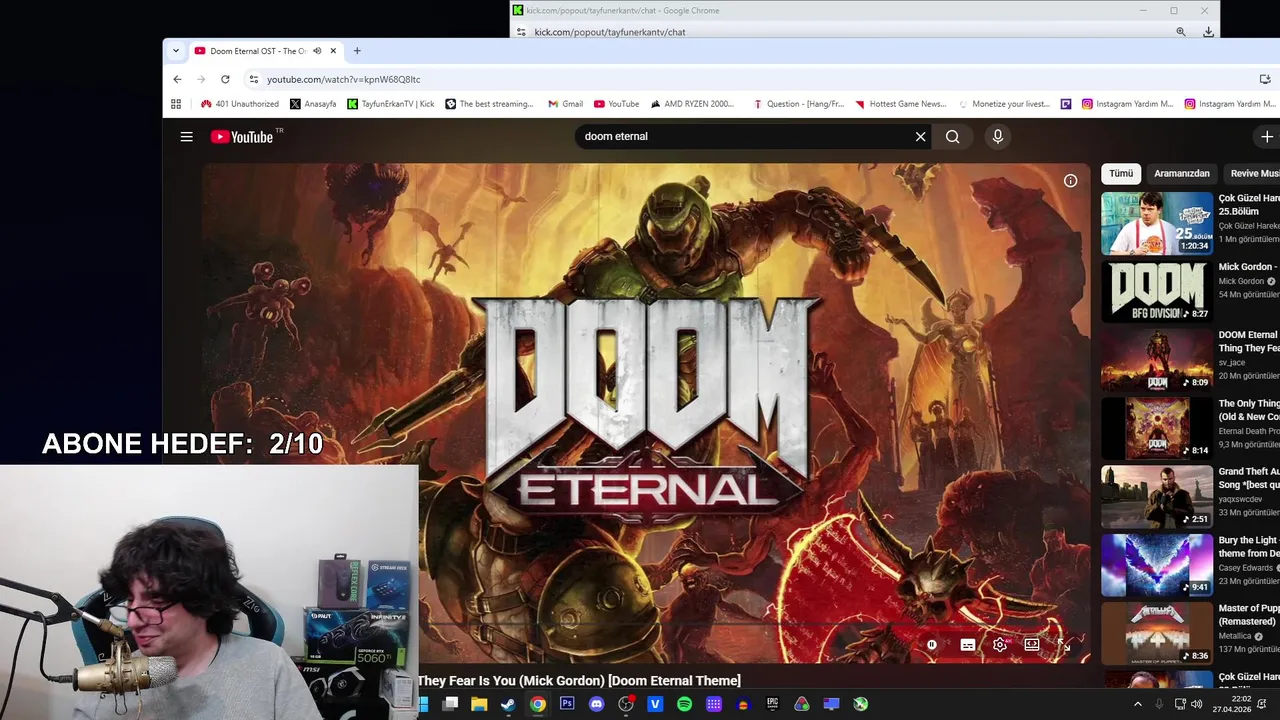Toggle the system tray microphone

tap(1159, 704)
